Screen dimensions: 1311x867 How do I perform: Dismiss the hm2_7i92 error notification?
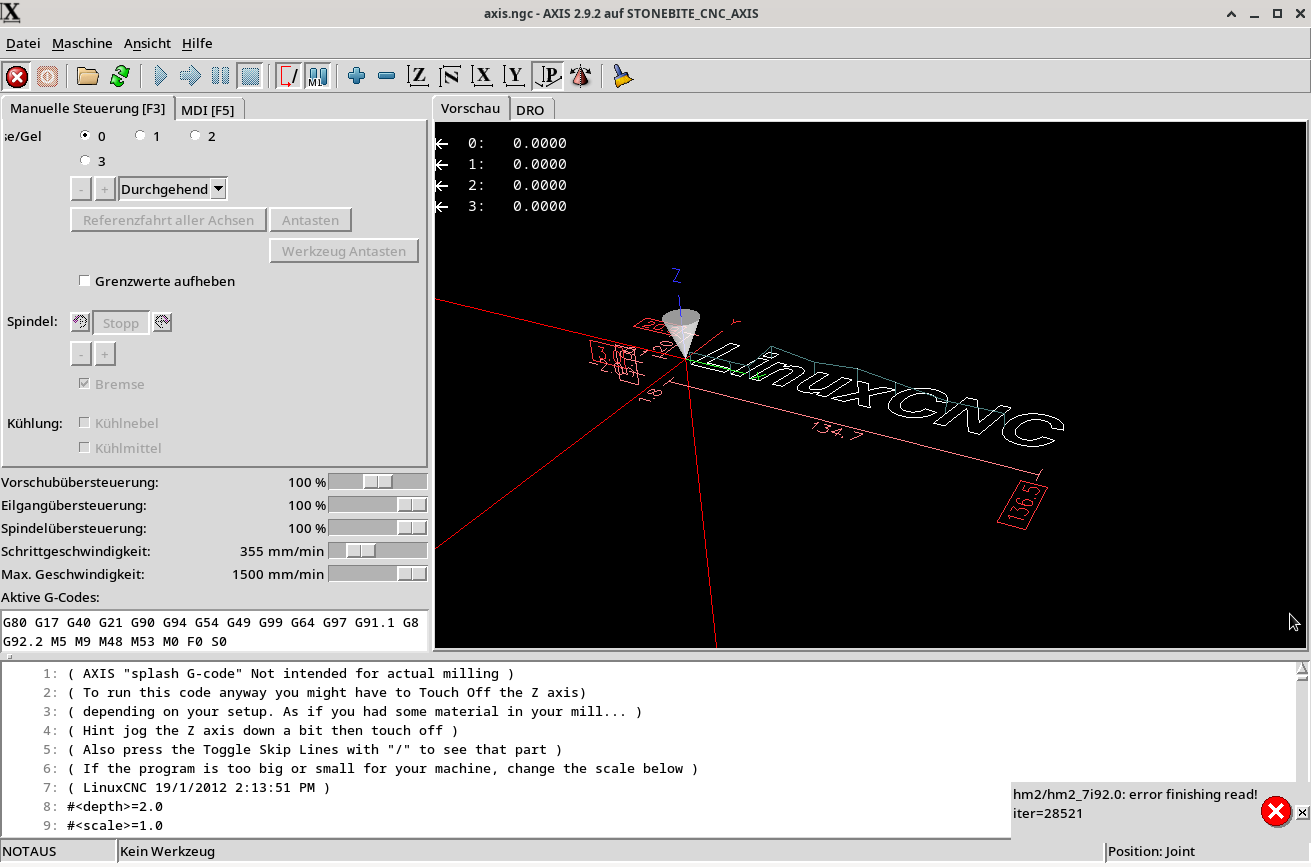tap(1302, 813)
